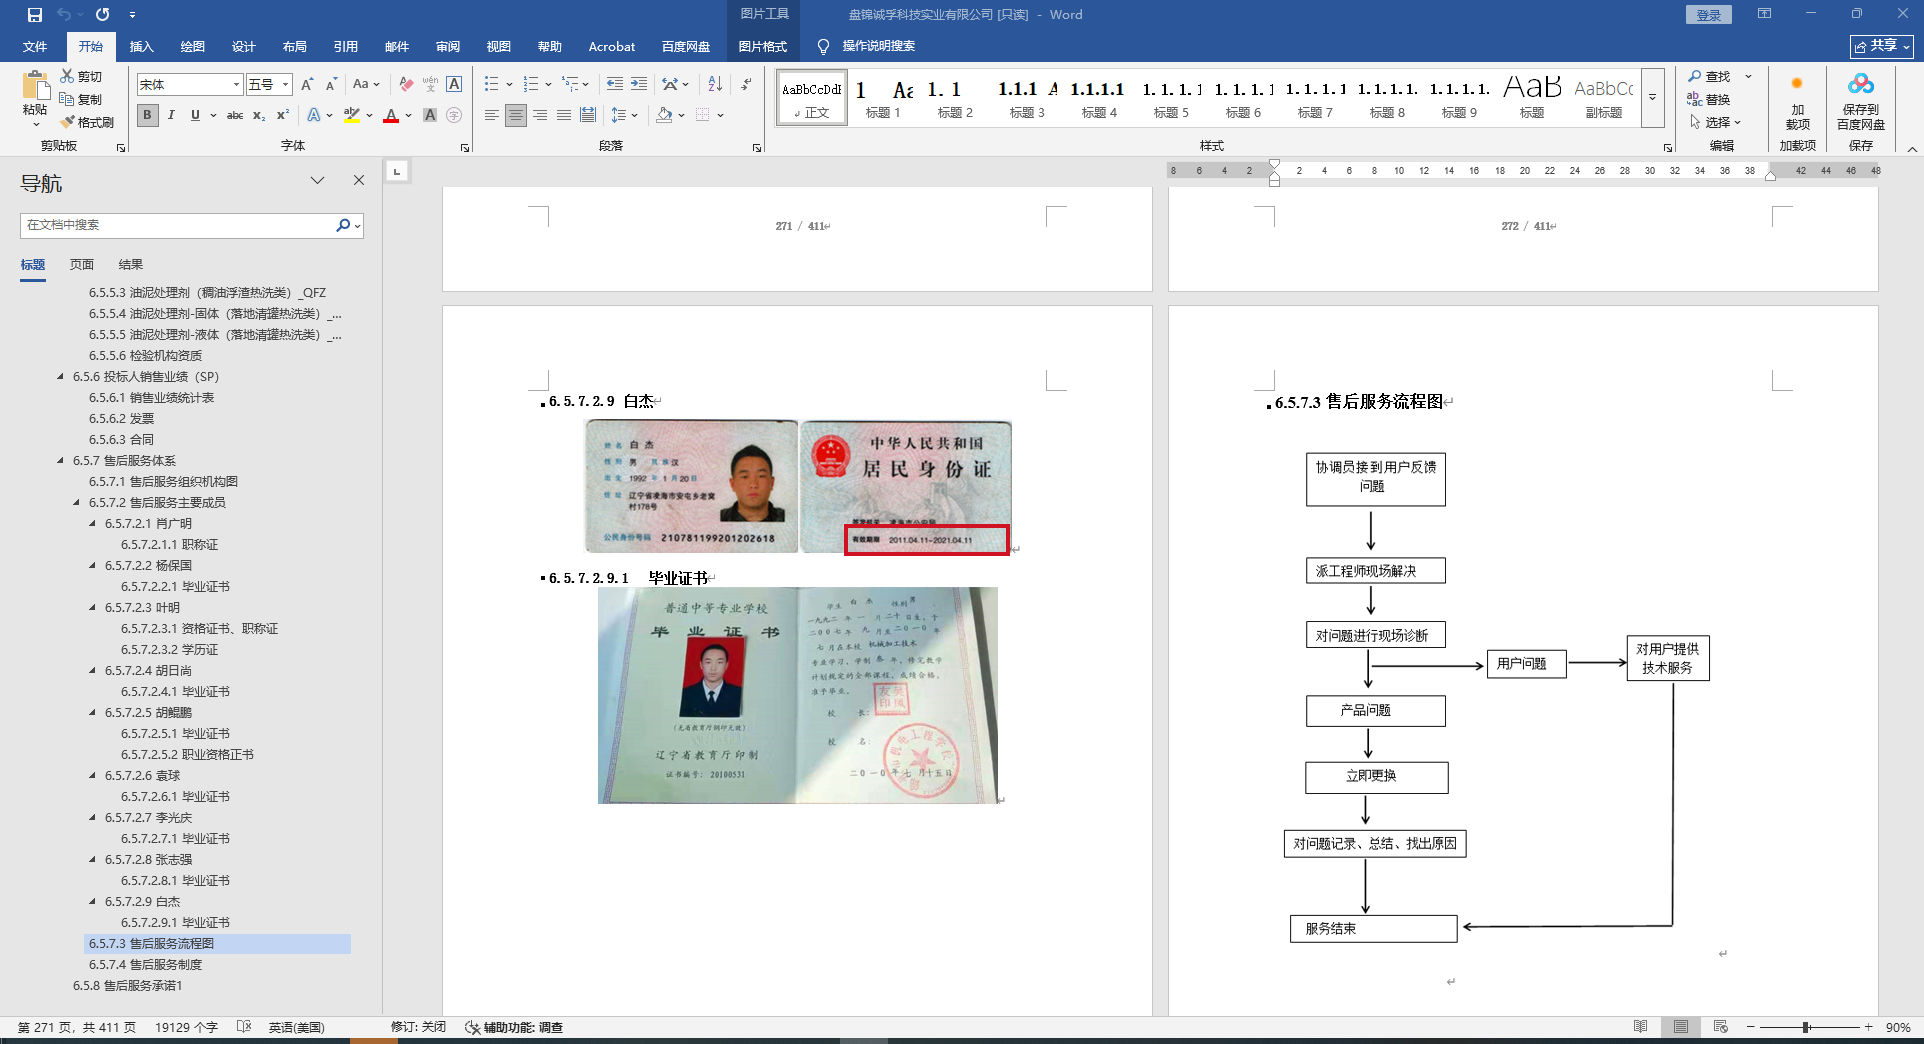Increase font size with the grow font icon

click(307, 84)
